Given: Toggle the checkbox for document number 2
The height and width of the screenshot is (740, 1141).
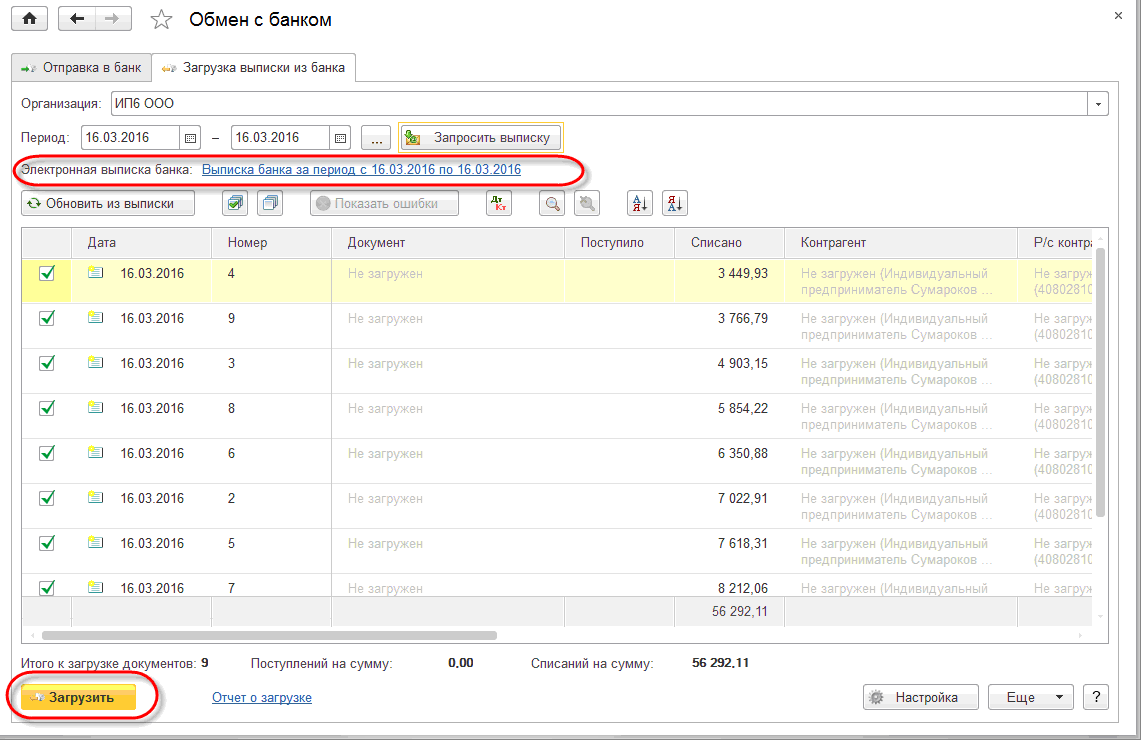Looking at the screenshot, I should (46, 498).
